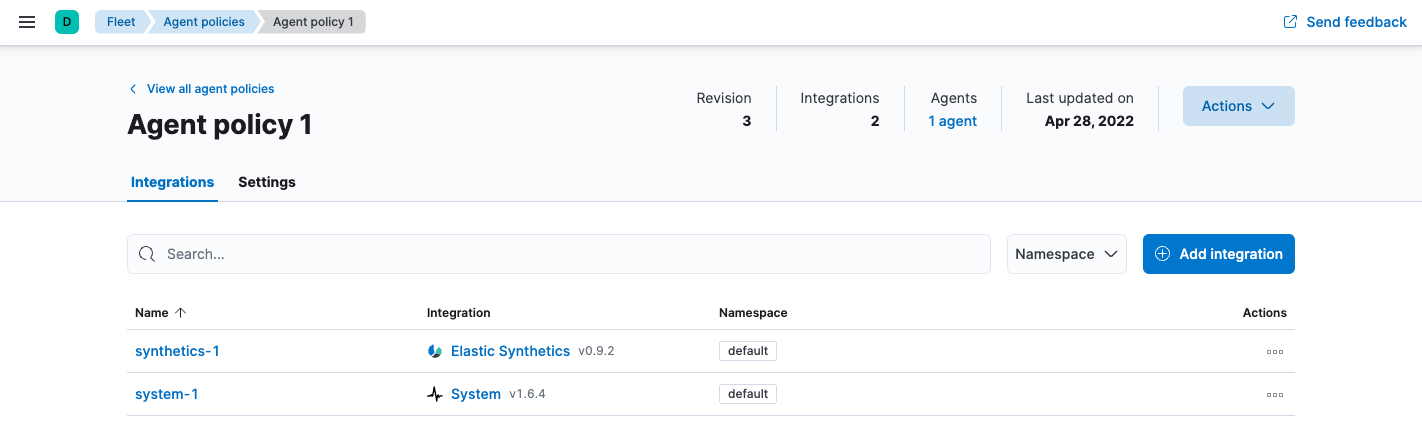
Task: Click the Name column sort arrow
Action: pyautogui.click(x=181, y=313)
